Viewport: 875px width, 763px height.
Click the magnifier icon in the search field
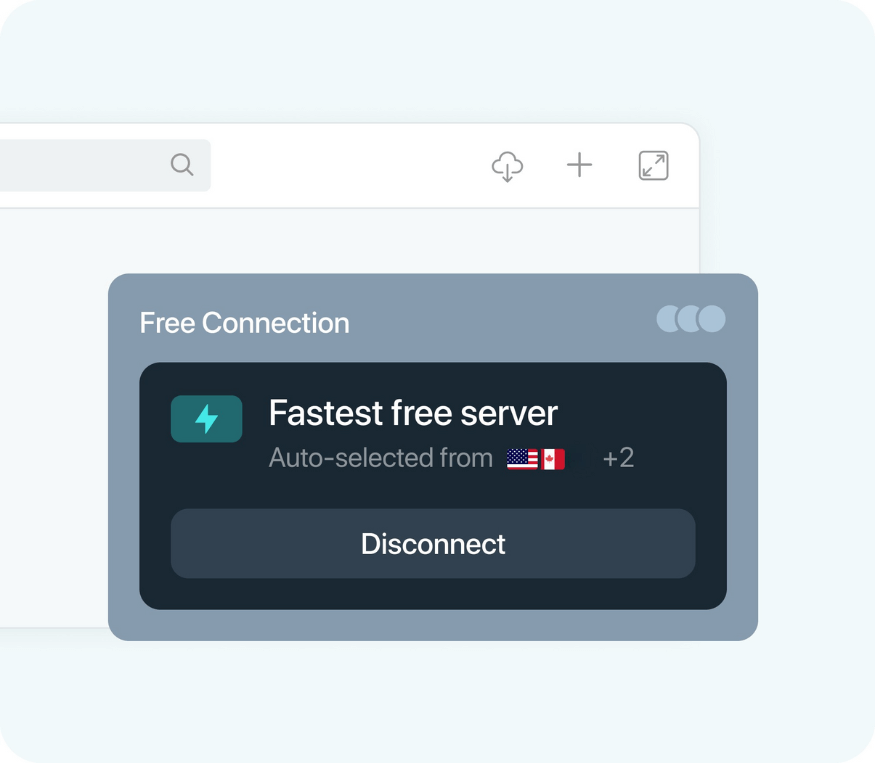click(x=181, y=165)
